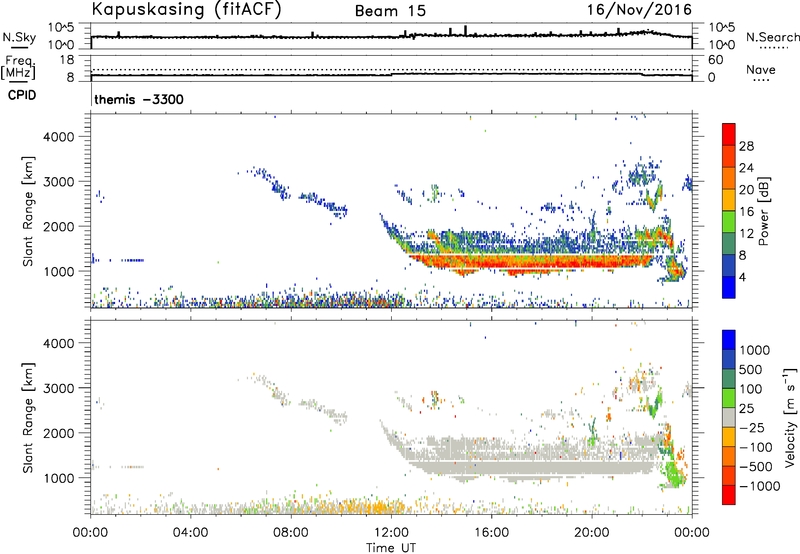
Task: Click the '60' tick on the Nave axis
Action: 715,60
